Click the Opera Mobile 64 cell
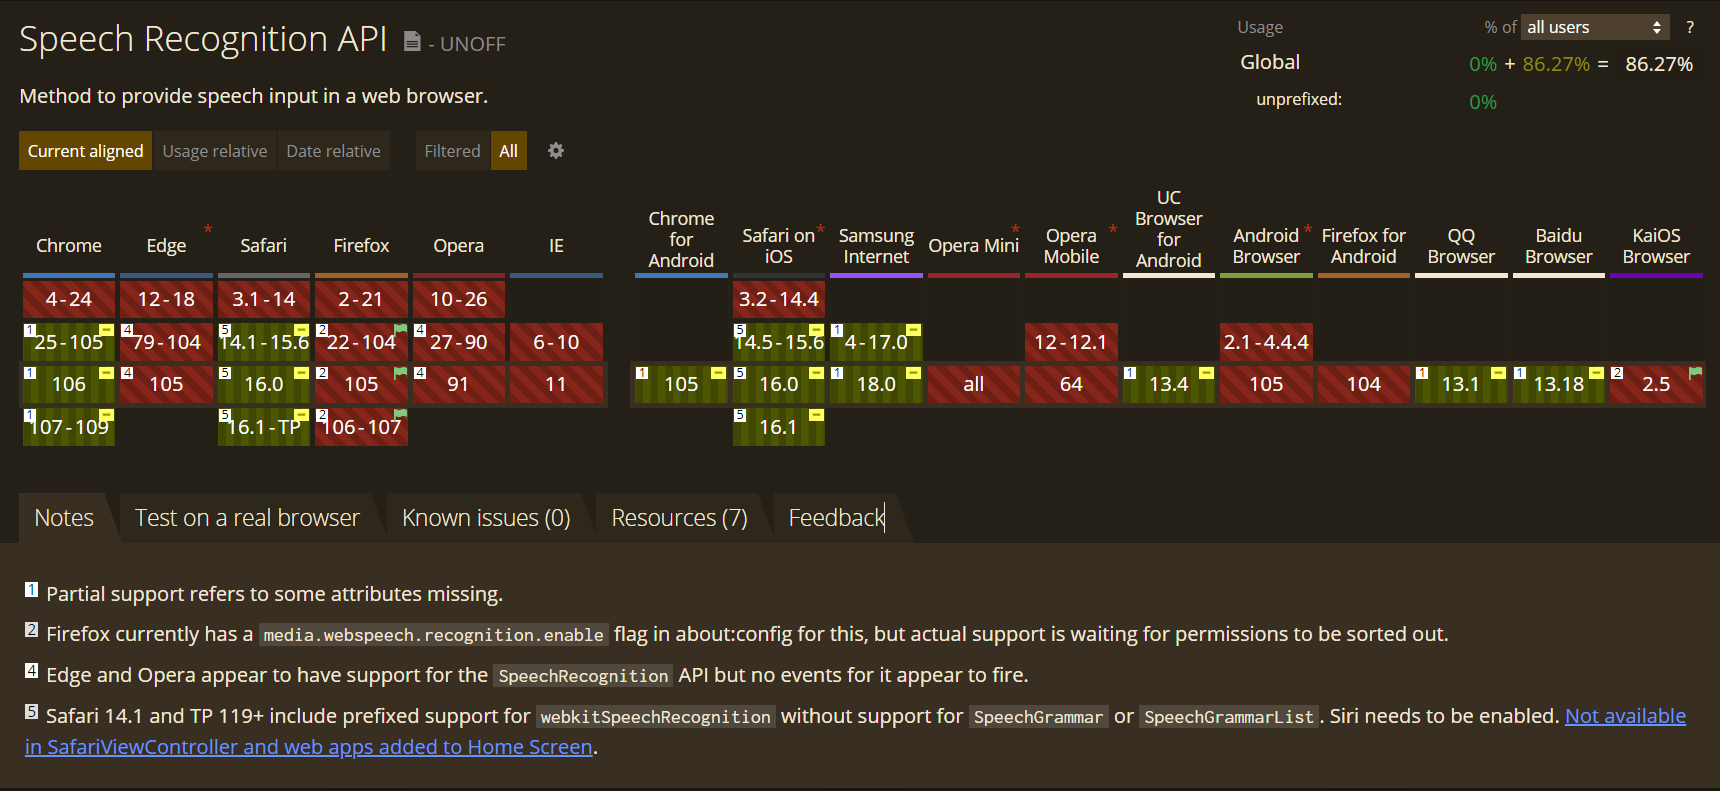This screenshot has height=791, width=1720. pos(1071,384)
